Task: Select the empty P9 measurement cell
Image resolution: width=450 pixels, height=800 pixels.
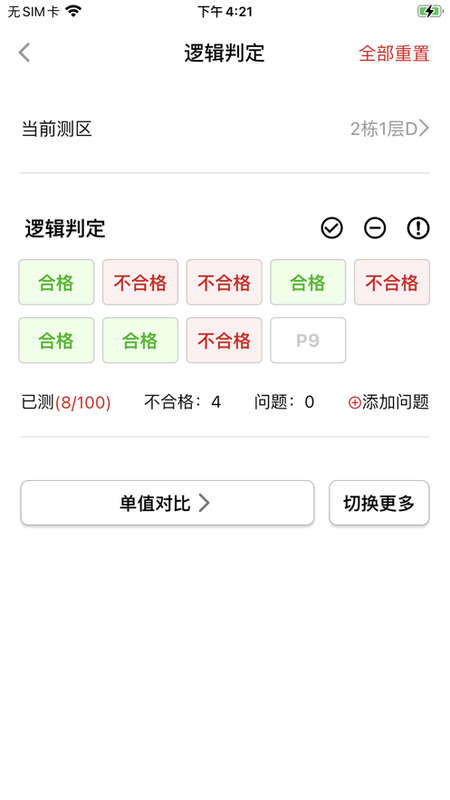Action: [x=308, y=340]
